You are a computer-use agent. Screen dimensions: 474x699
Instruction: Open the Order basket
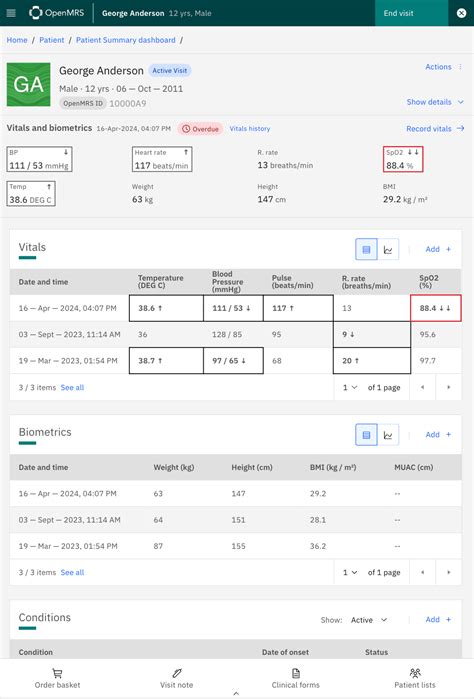pos(57,673)
